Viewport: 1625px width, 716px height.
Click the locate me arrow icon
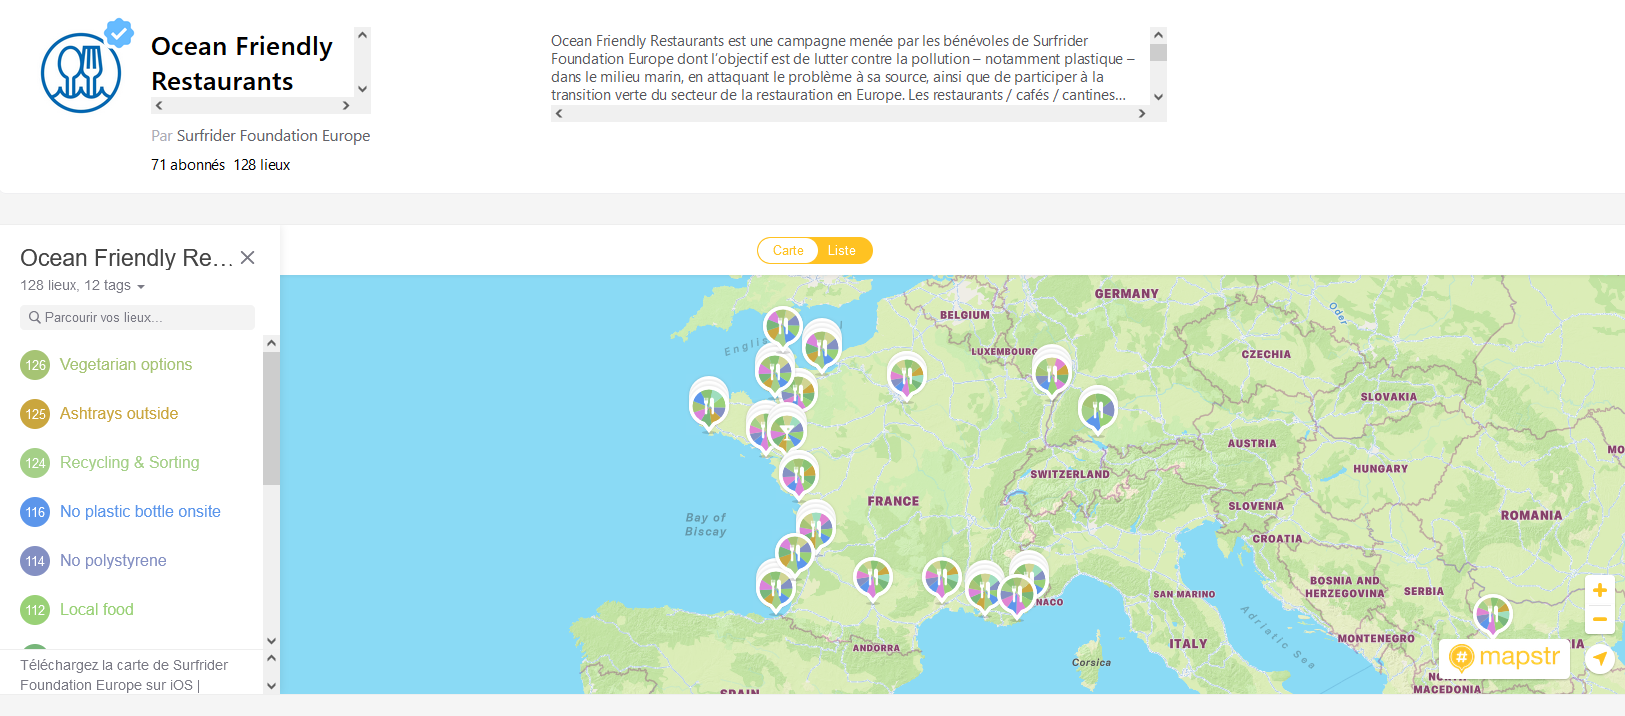pos(1600,658)
